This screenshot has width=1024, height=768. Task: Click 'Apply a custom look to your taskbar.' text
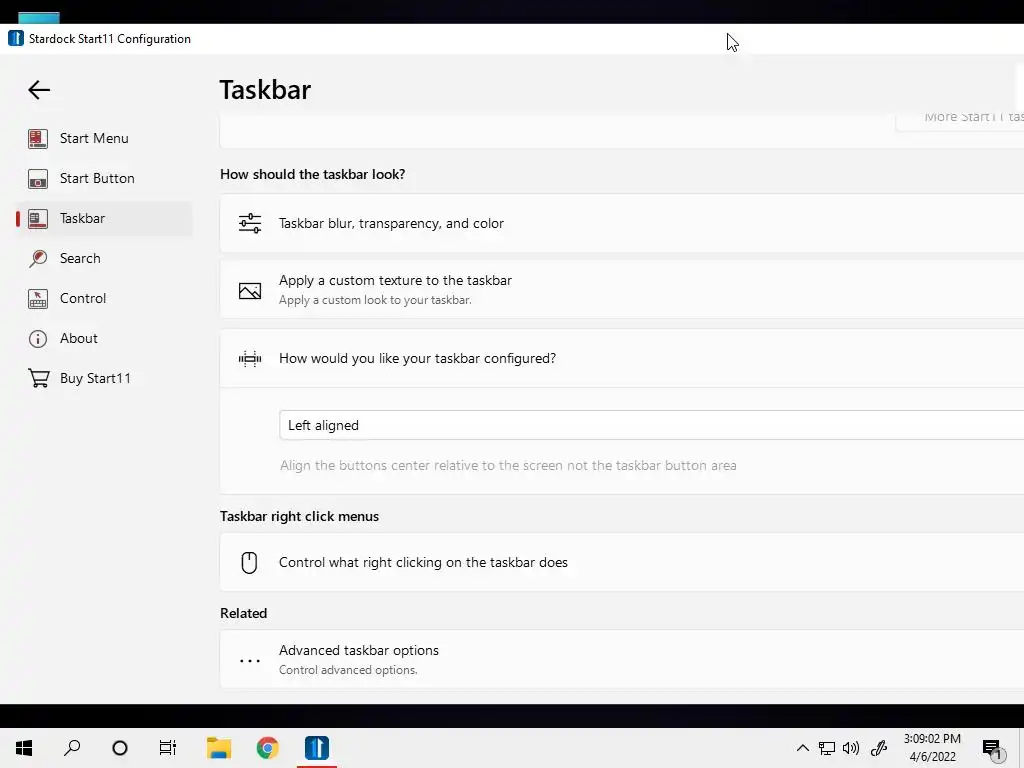(375, 300)
